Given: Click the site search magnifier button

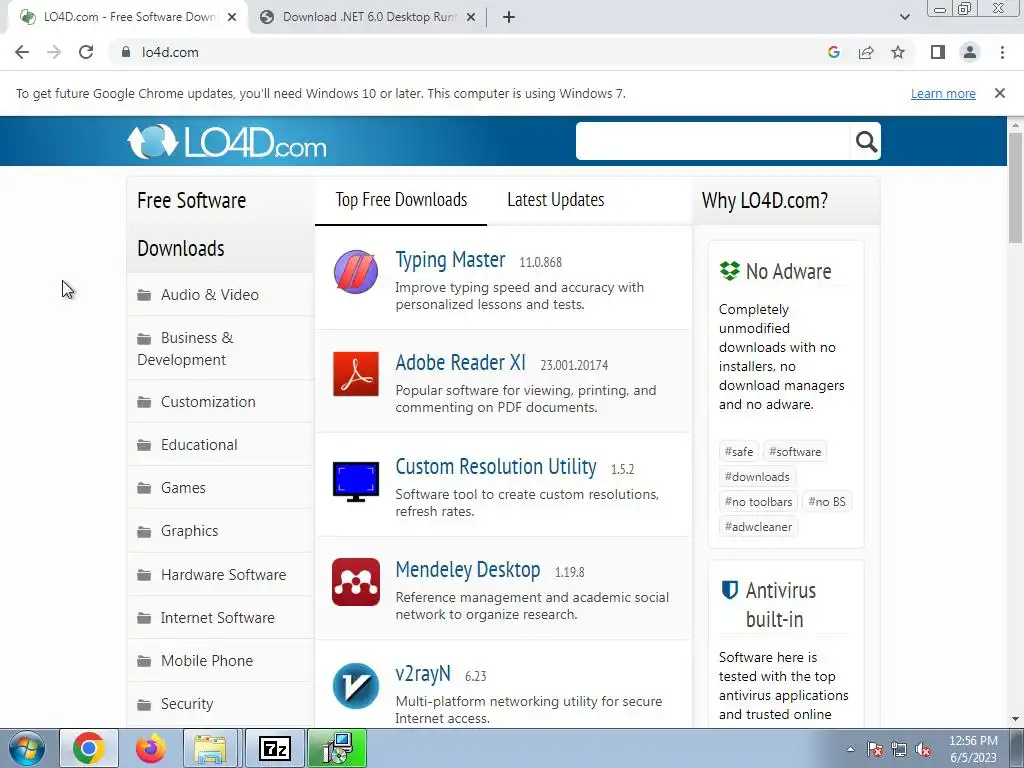Looking at the screenshot, I should (x=866, y=141).
